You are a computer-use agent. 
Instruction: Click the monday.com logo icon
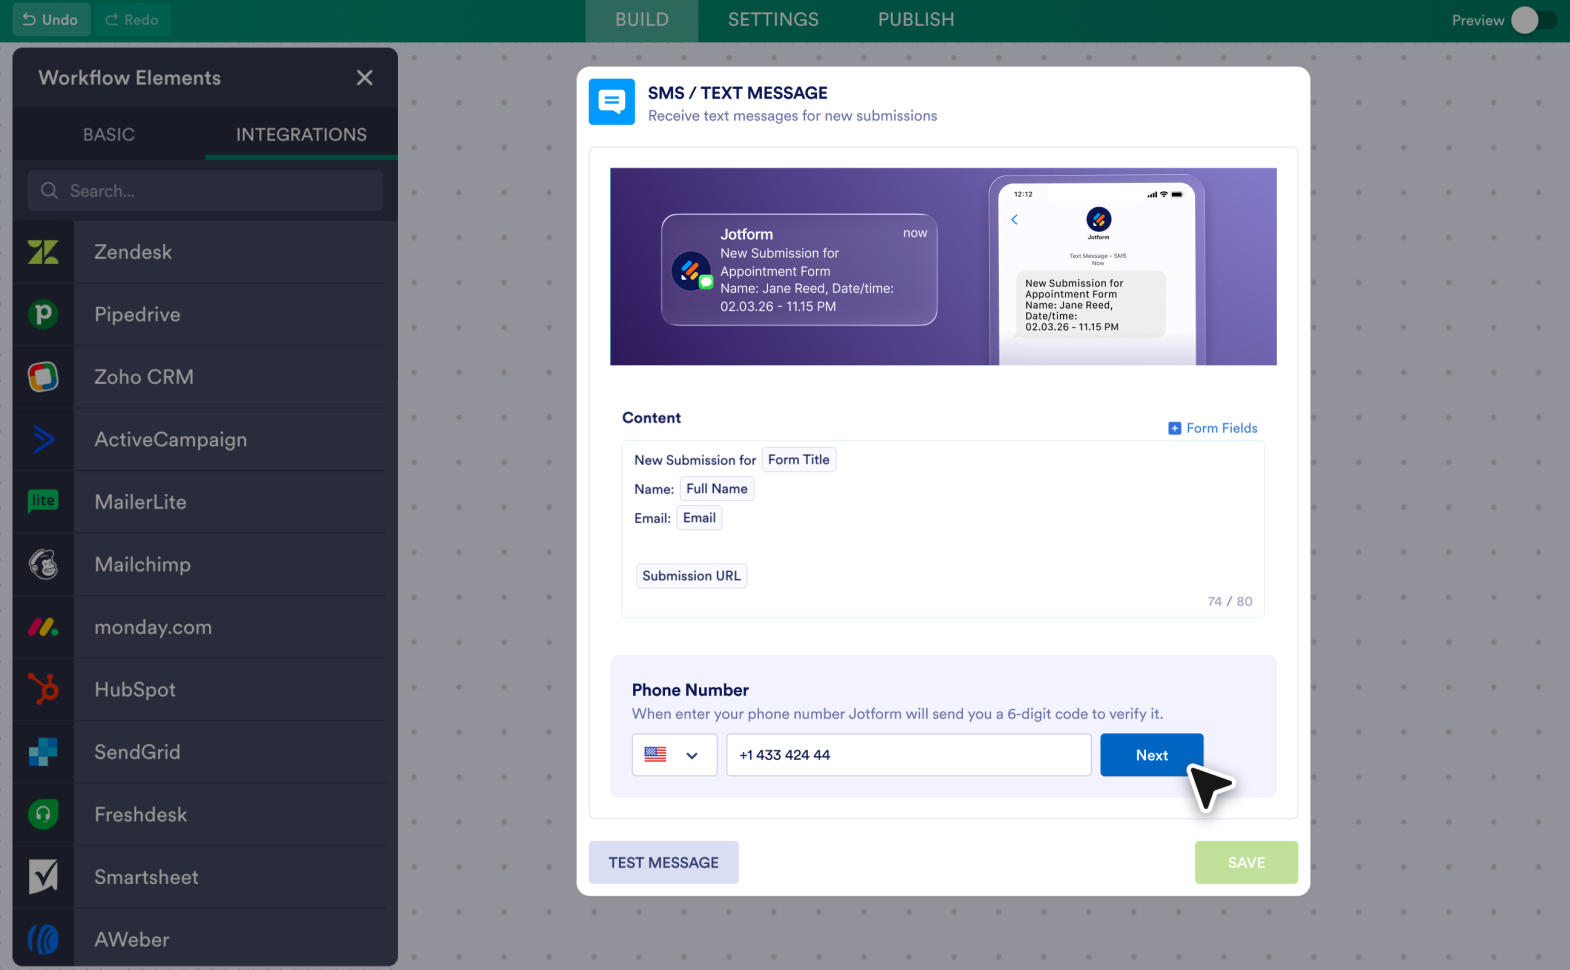[x=43, y=627]
